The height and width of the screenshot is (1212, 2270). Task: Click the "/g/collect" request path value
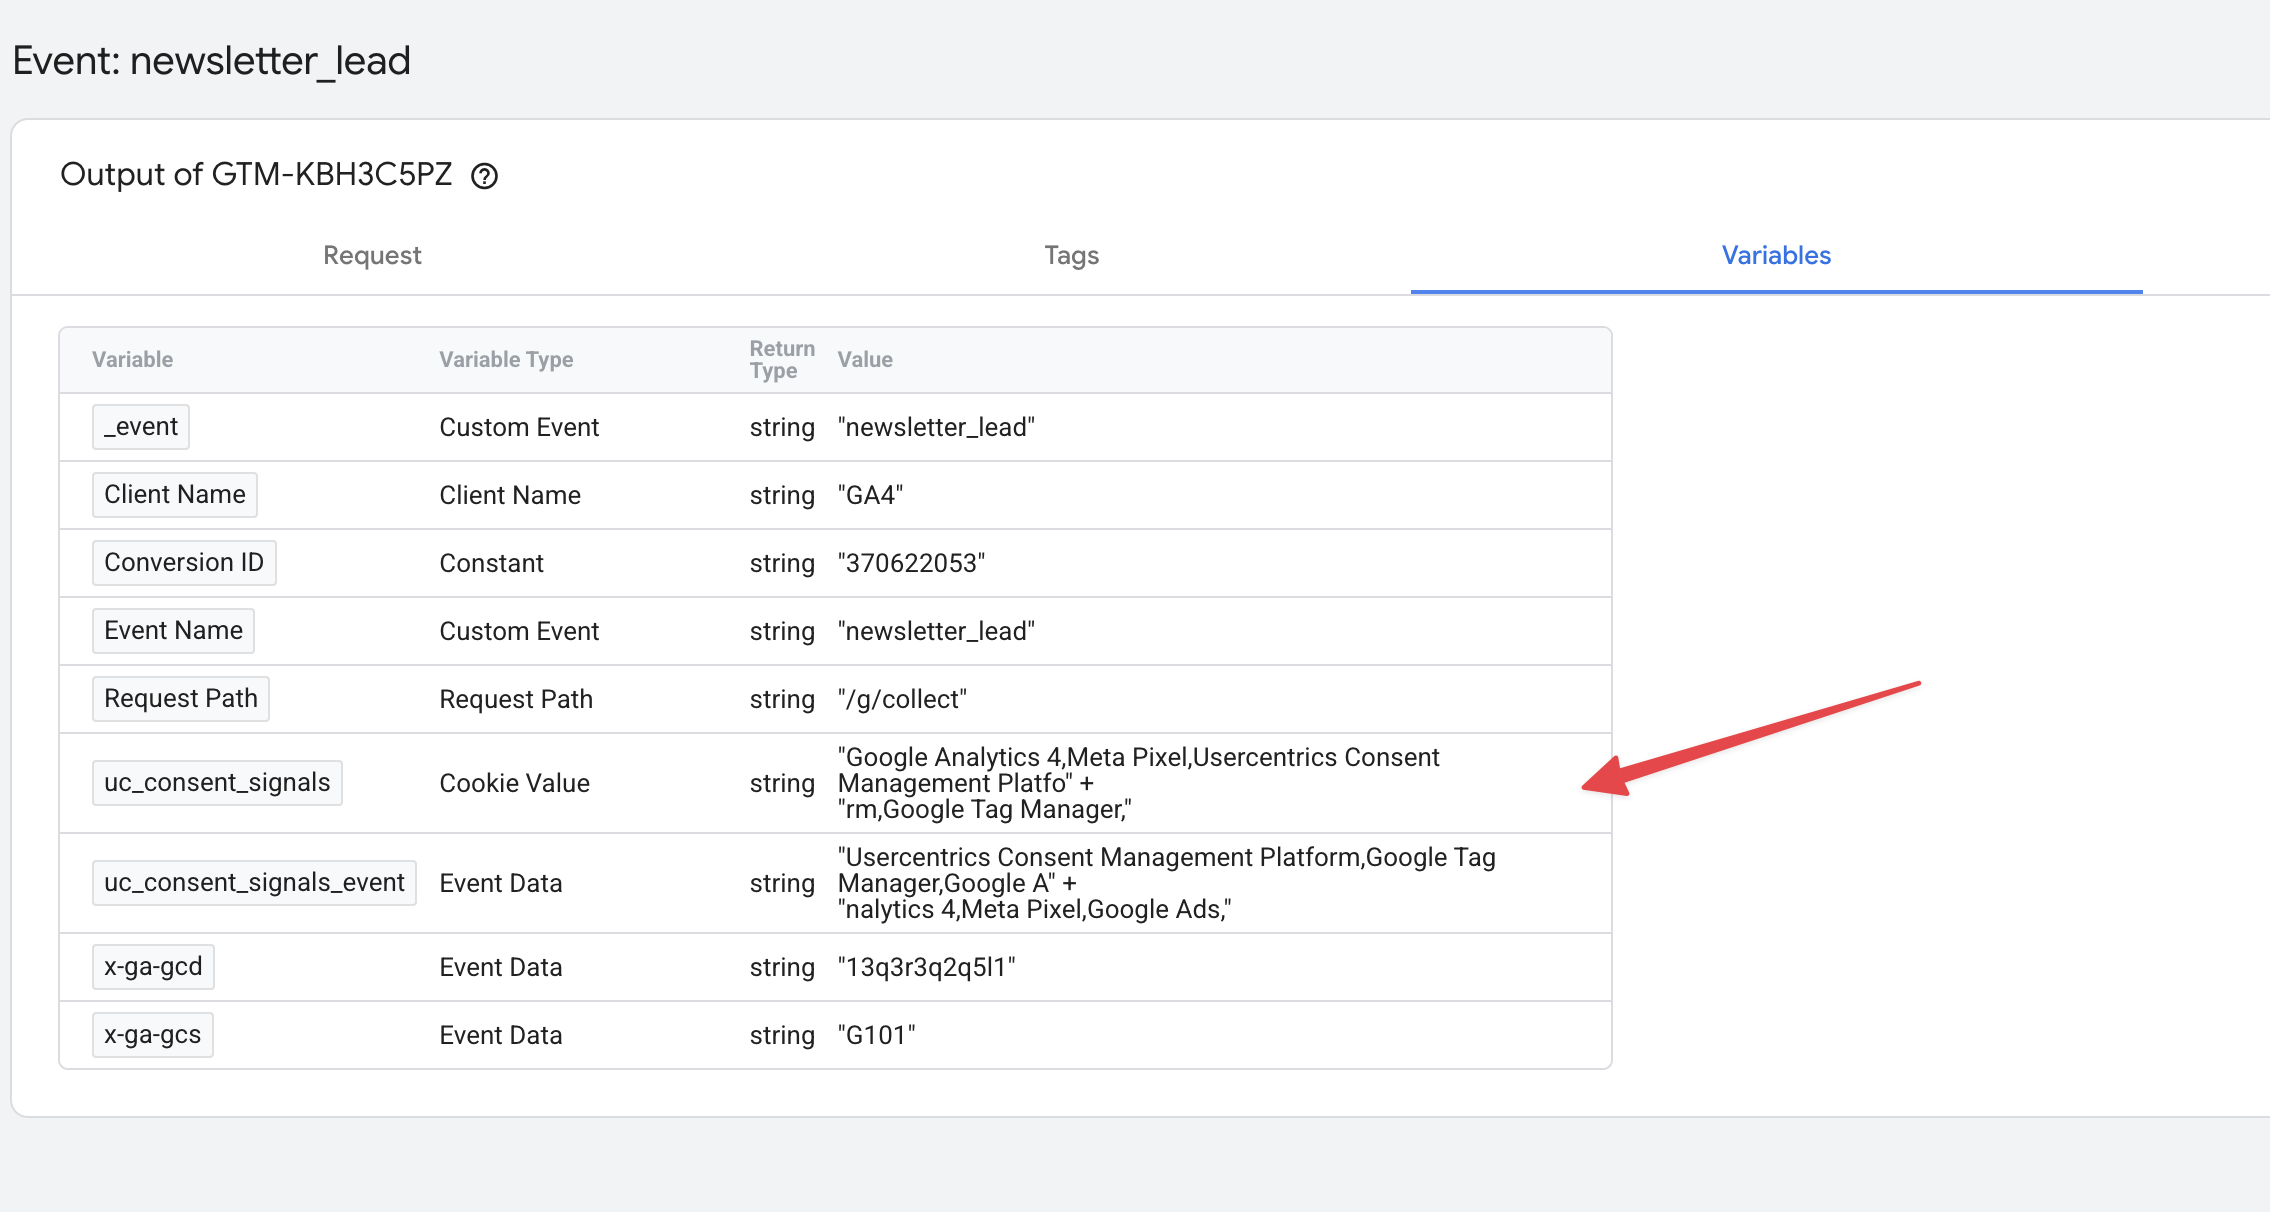point(902,699)
